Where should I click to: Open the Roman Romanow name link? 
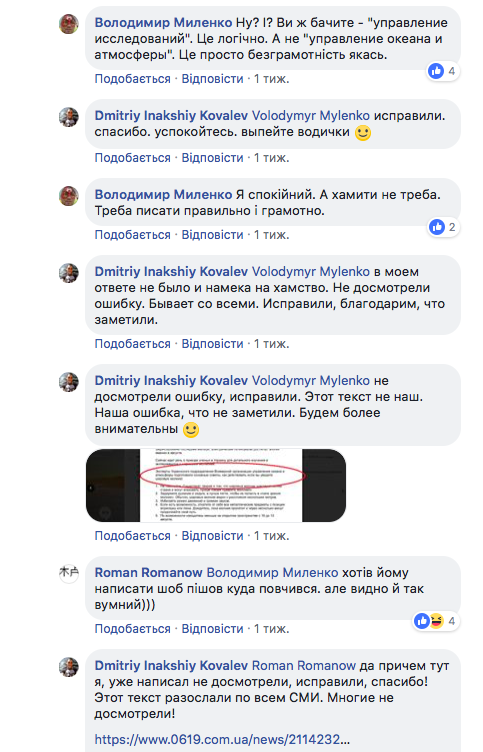click(x=148, y=573)
